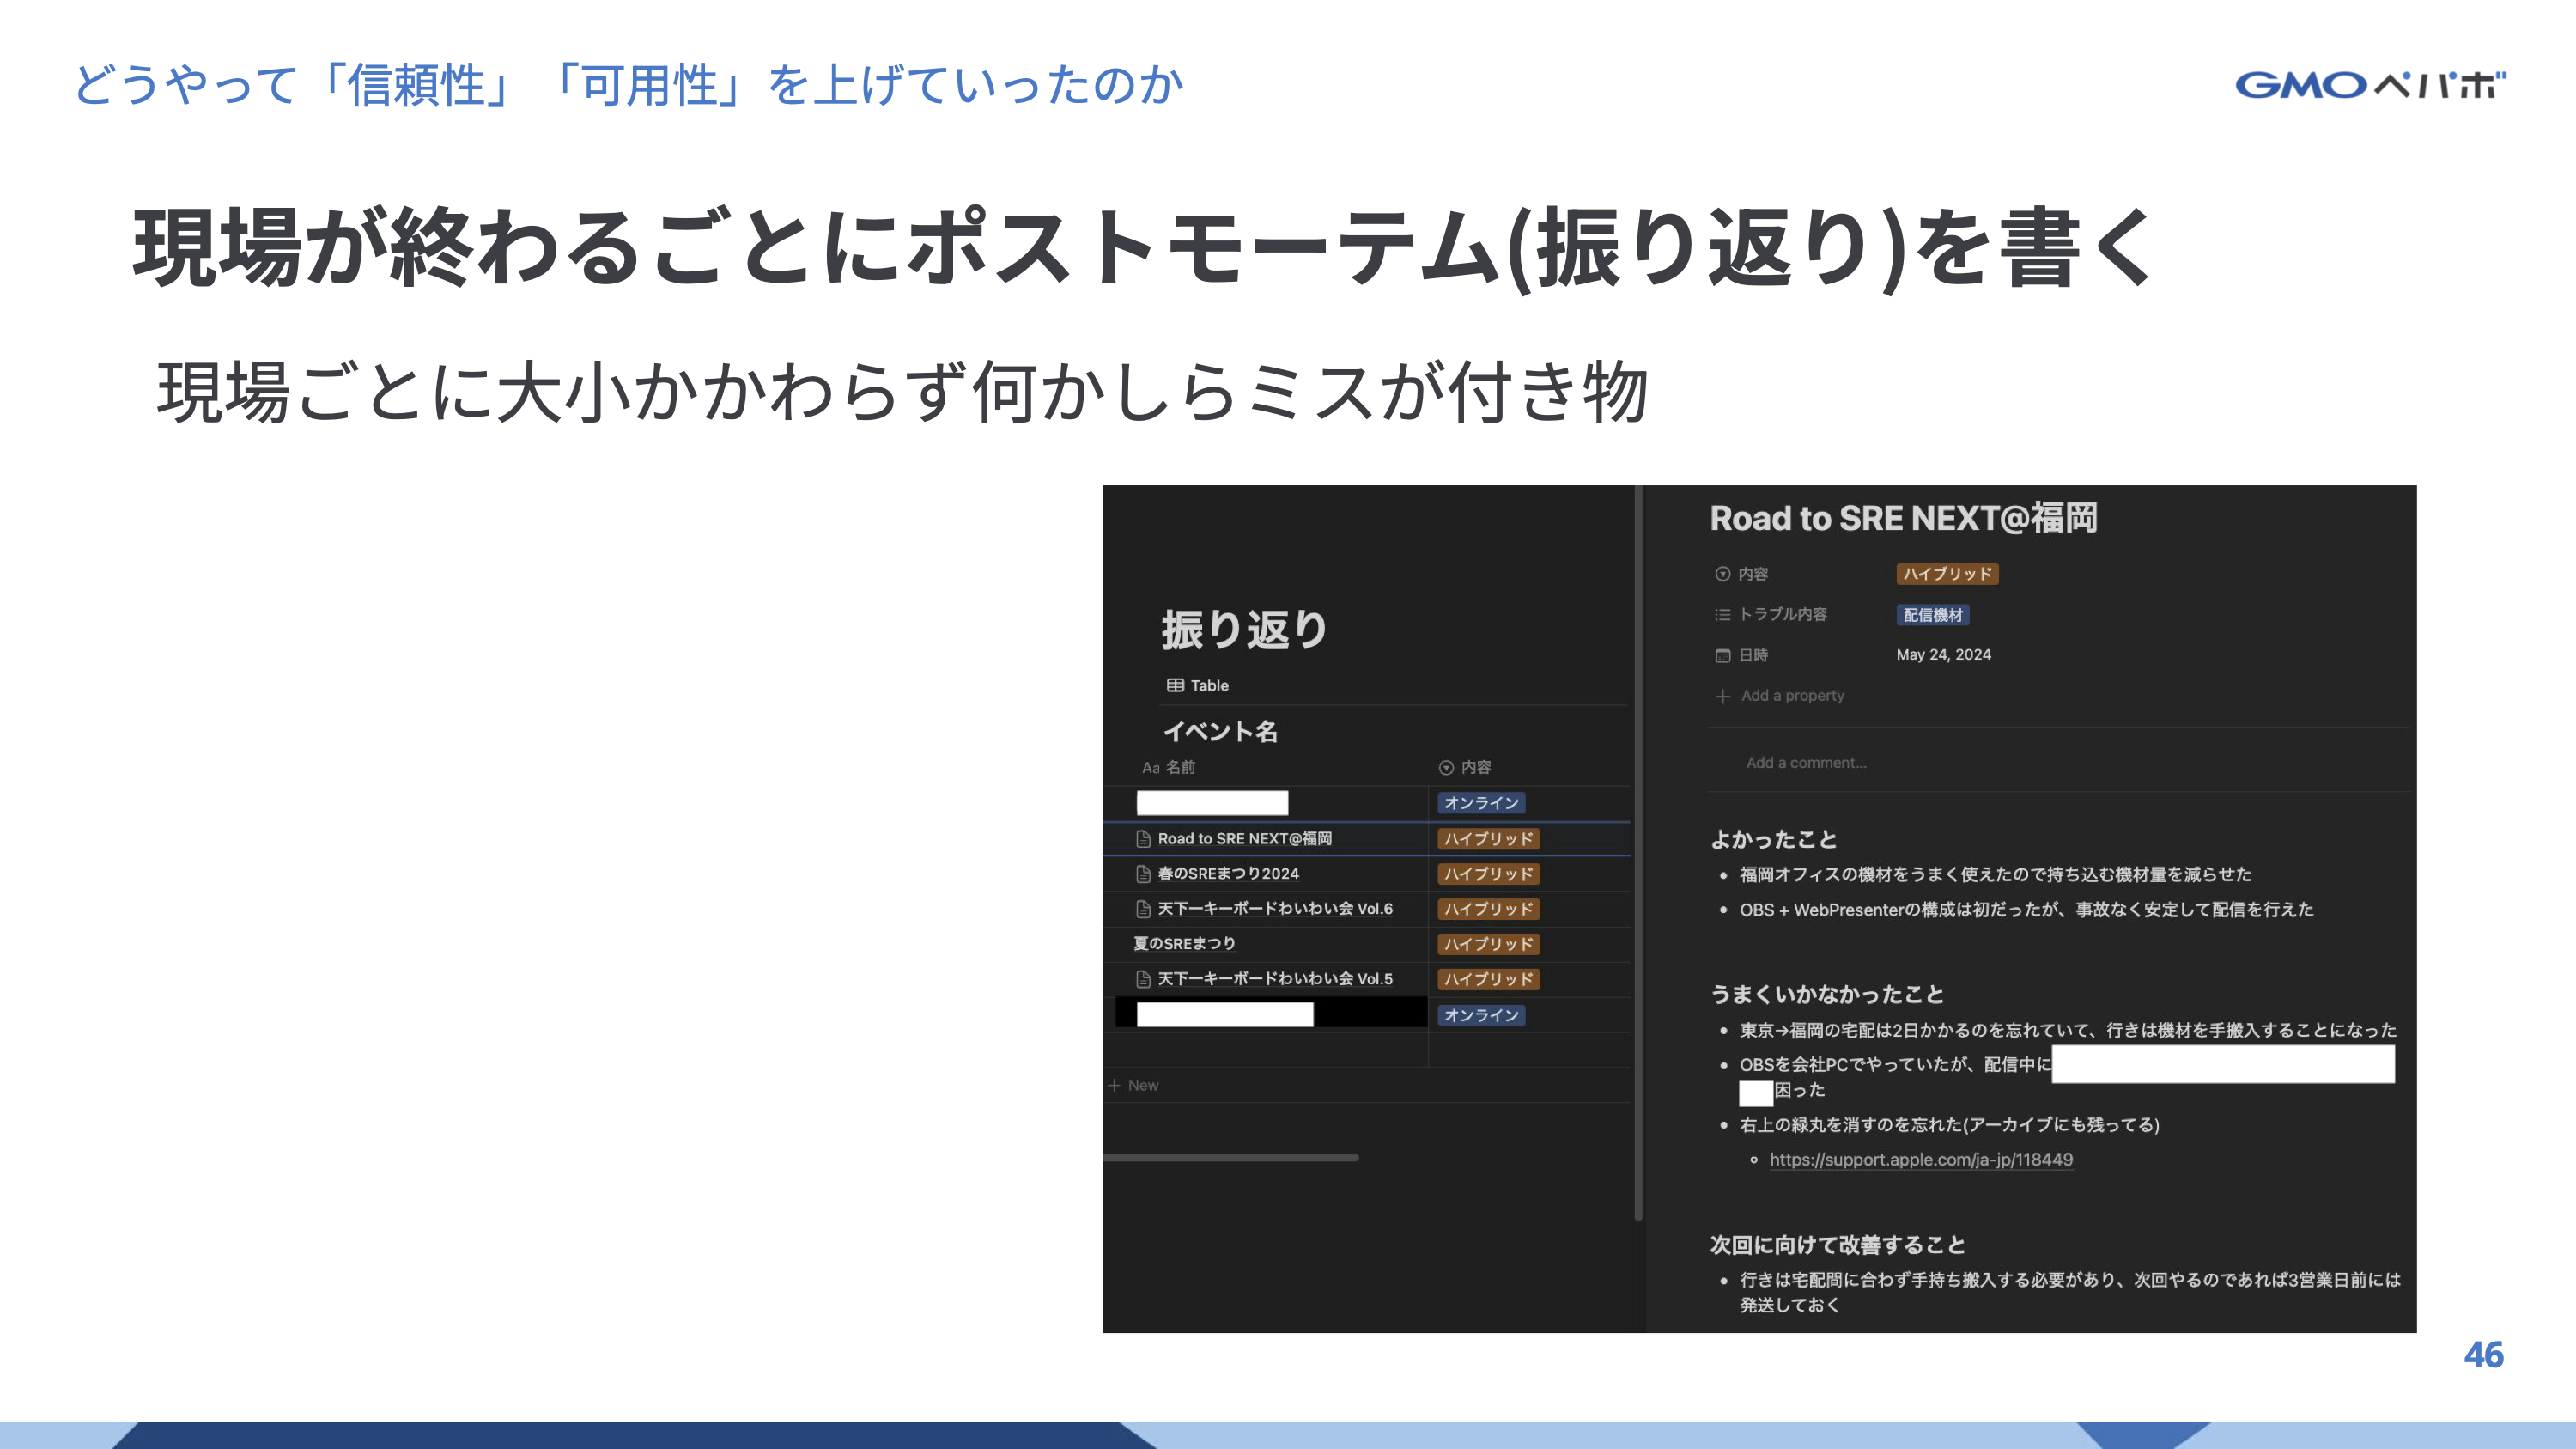Viewport: 2576px width, 1449px height.
Task: Click the トラブル内容 list property icon
Action: [1722, 614]
